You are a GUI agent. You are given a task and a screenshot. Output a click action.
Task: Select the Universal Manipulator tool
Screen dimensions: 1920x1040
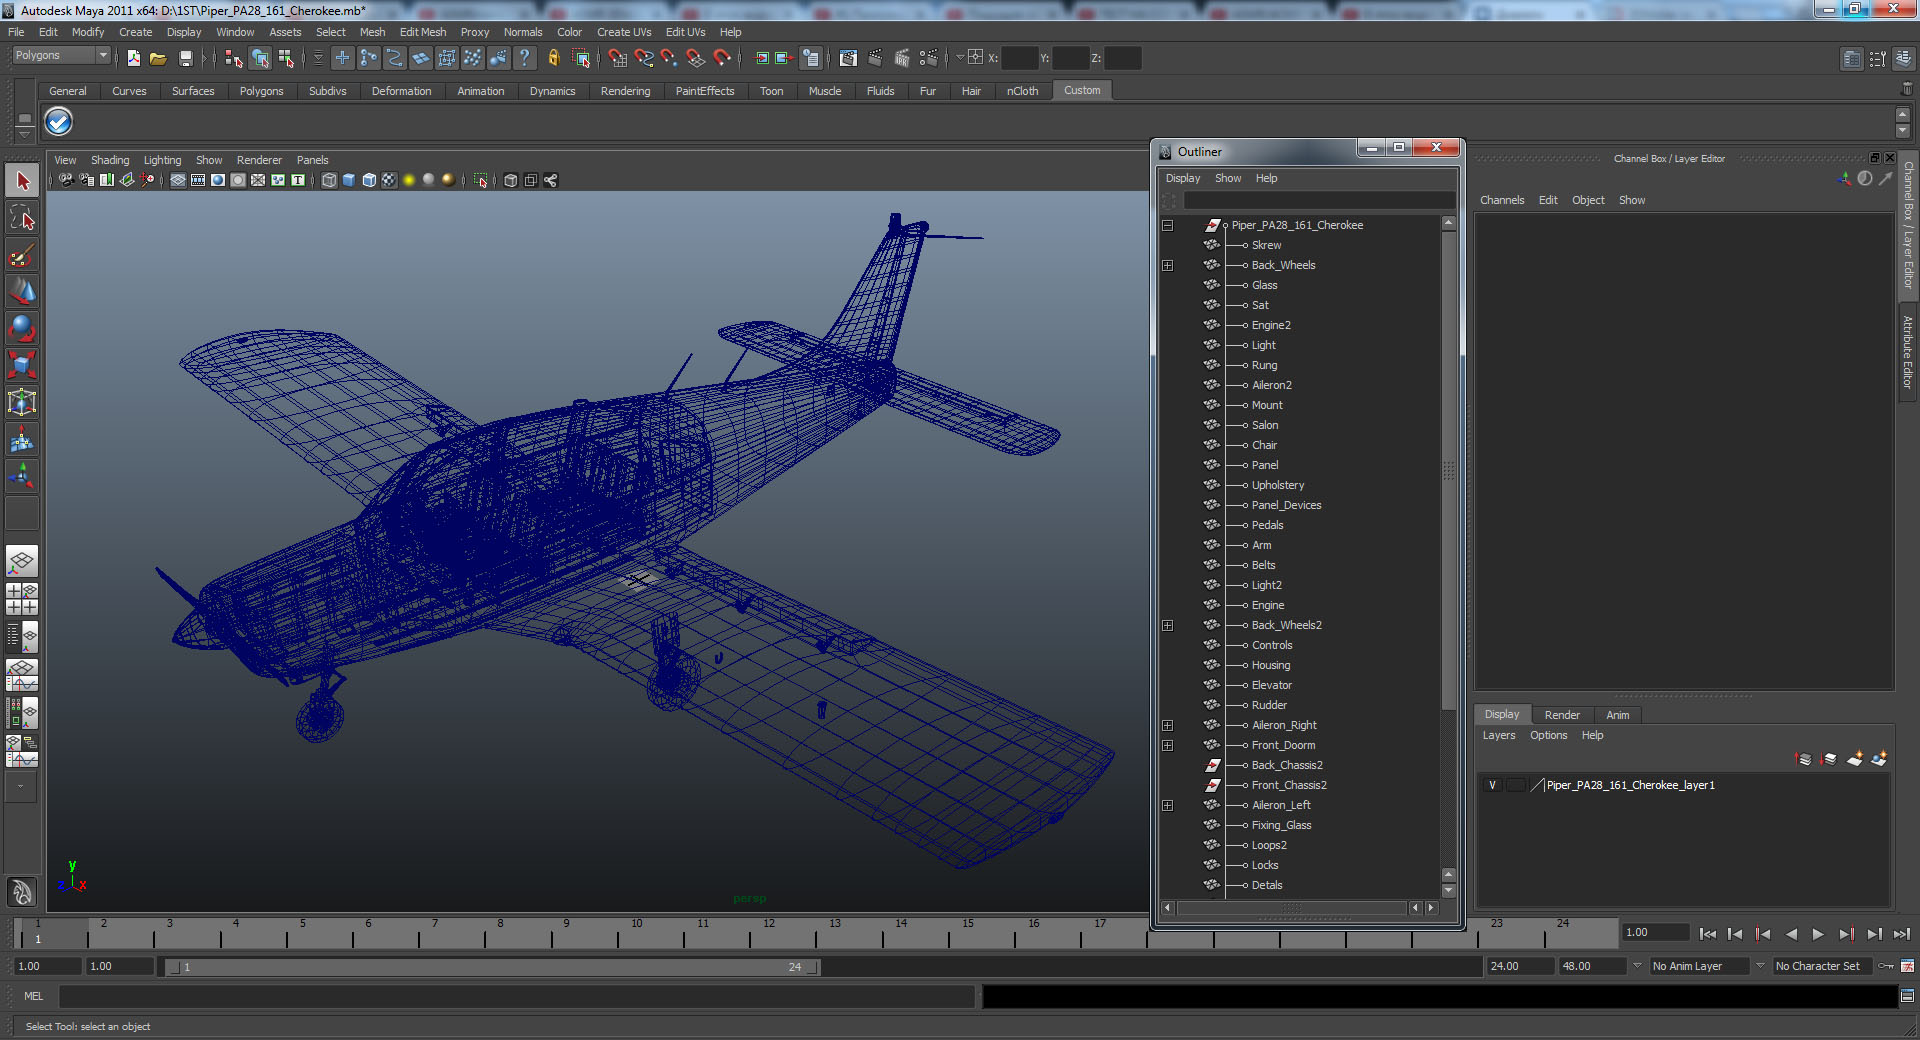(x=22, y=402)
